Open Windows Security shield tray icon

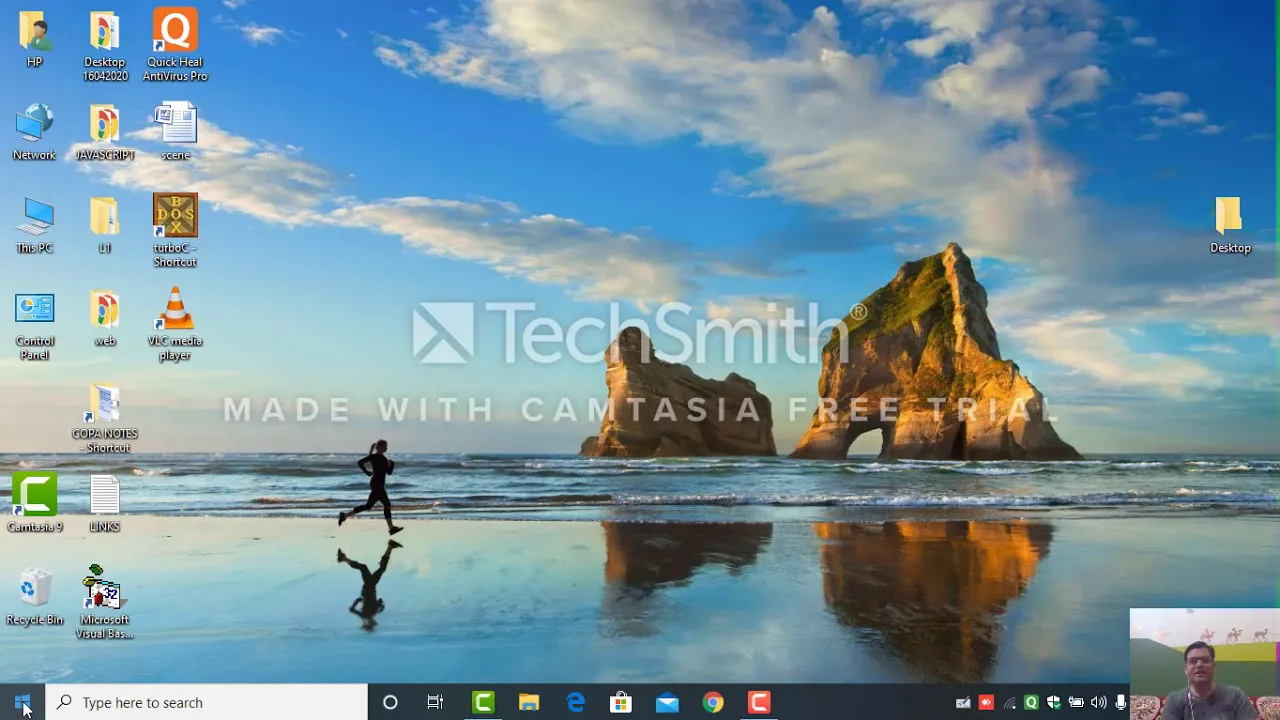click(x=1053, y=703)
